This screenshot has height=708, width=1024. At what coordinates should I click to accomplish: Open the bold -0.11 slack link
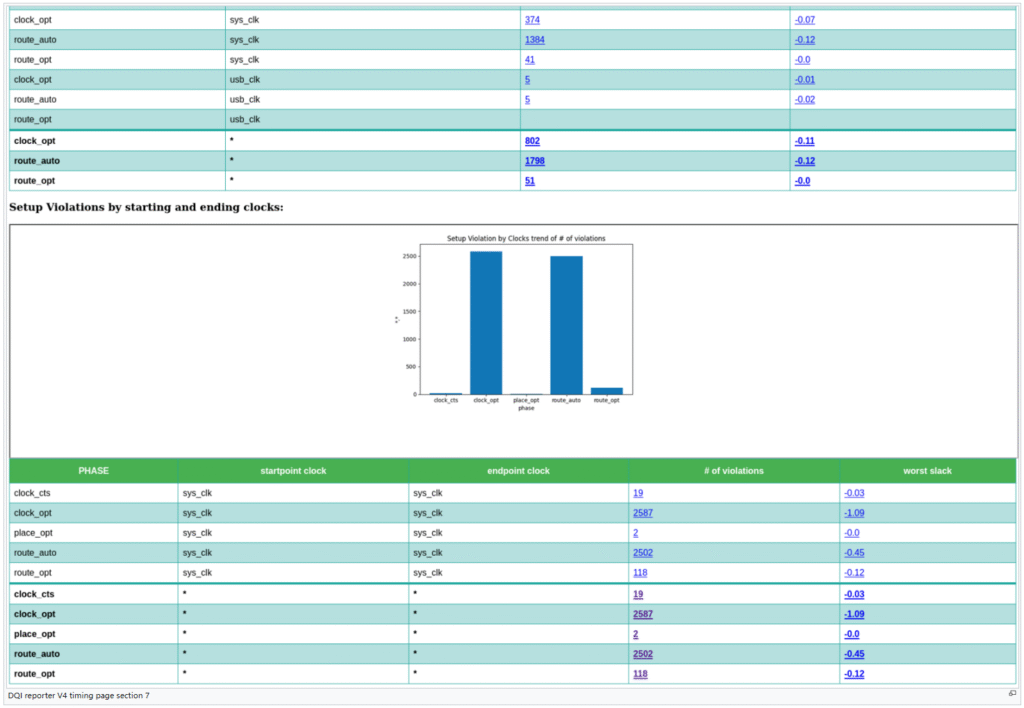[804, 141]
